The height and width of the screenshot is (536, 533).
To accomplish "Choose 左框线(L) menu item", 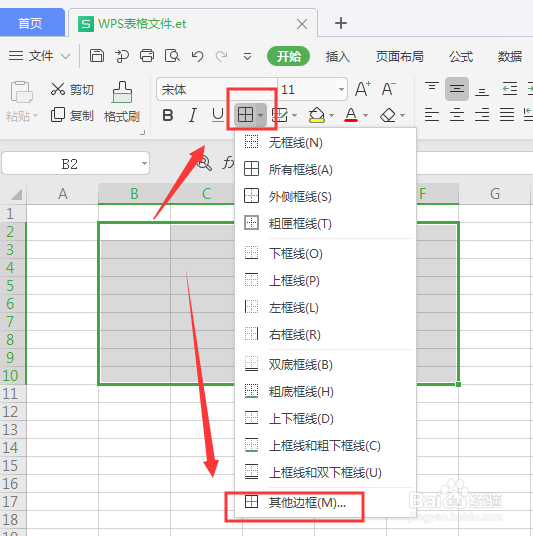I will tap(325, 308).
